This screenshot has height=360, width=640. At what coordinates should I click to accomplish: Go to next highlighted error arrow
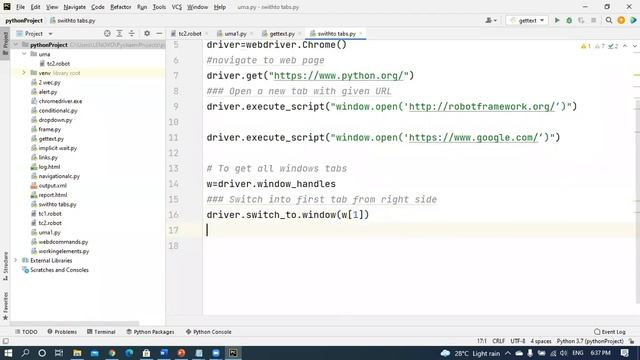coord(634,46)
